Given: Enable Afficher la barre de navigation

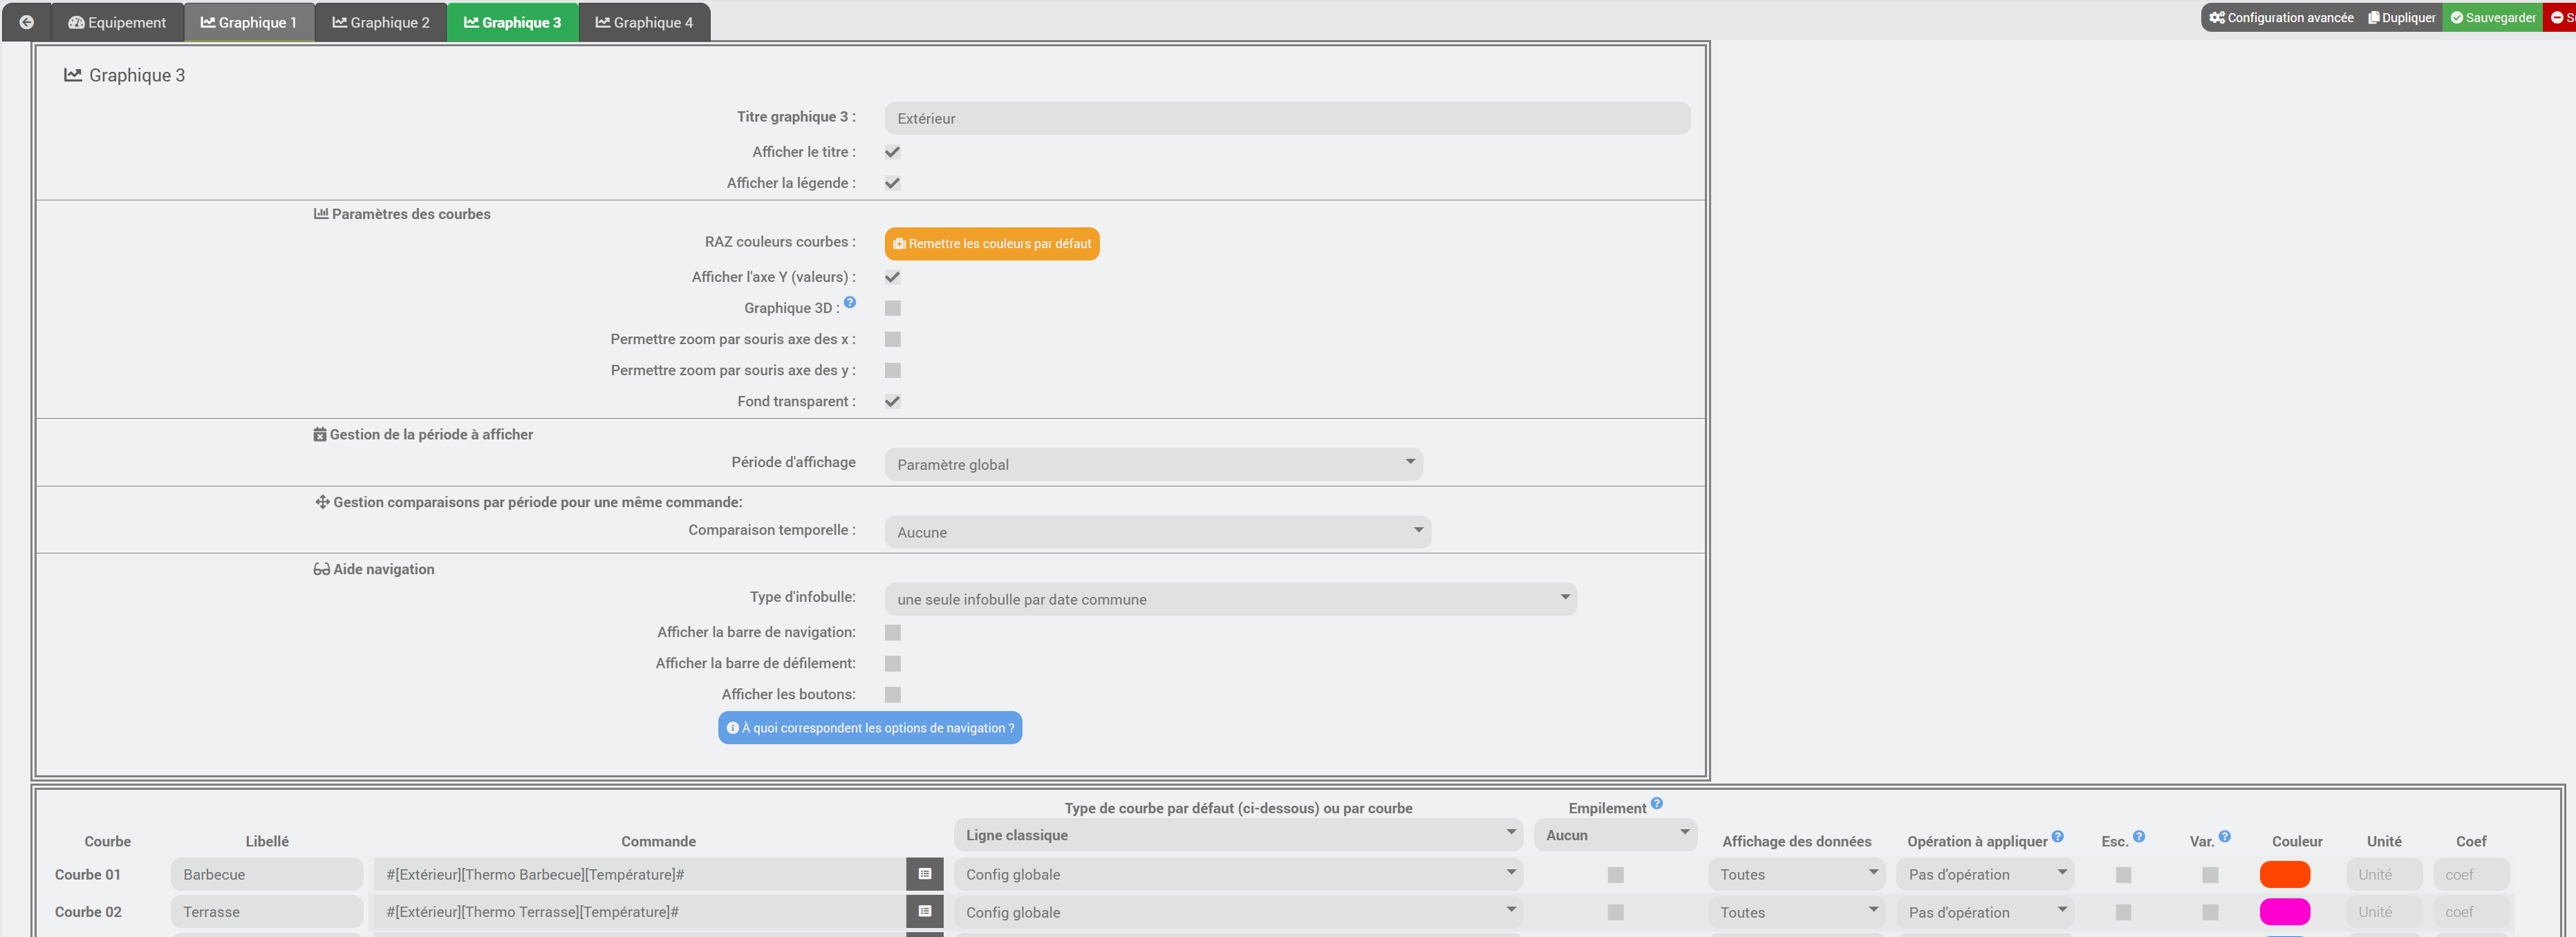Looking at the screenshot, I should [892, 632].
